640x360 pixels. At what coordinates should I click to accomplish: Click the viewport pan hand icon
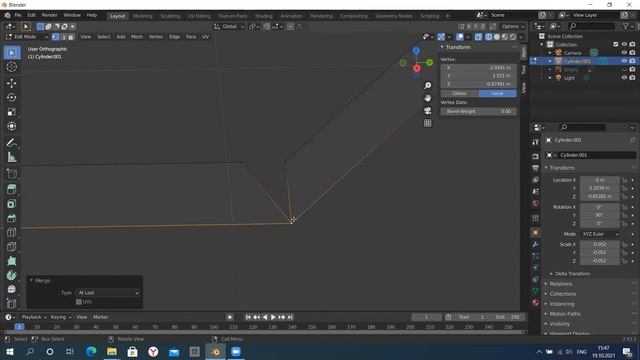point(427,98)
